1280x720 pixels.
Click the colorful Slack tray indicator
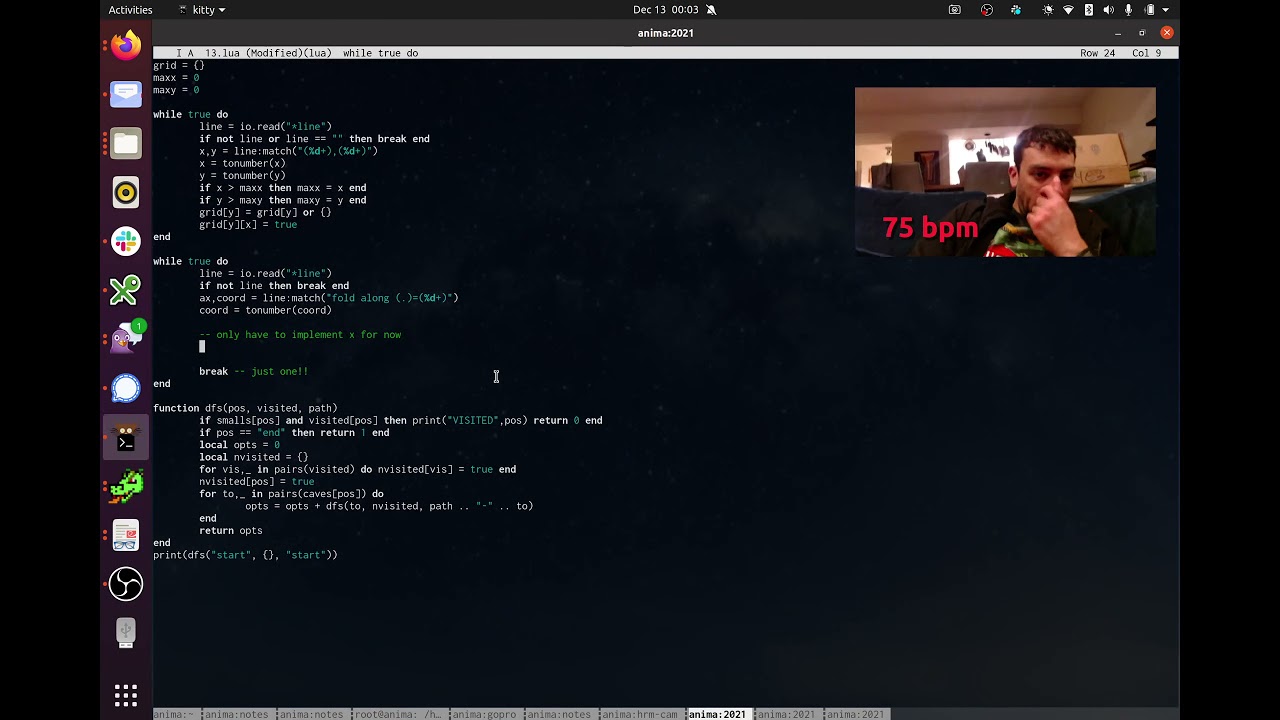[1017, 10]
